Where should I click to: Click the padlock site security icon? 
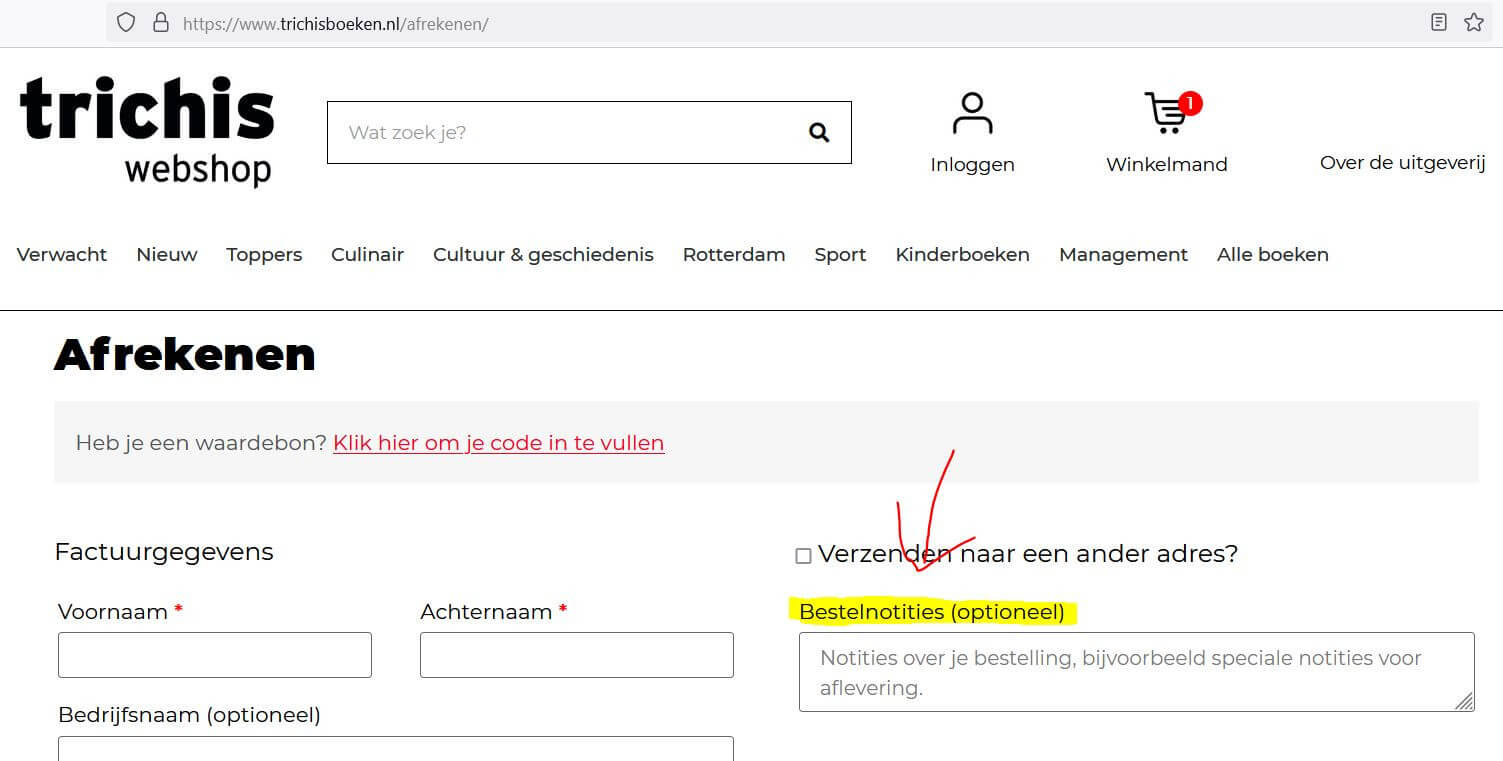coord(160,23)
